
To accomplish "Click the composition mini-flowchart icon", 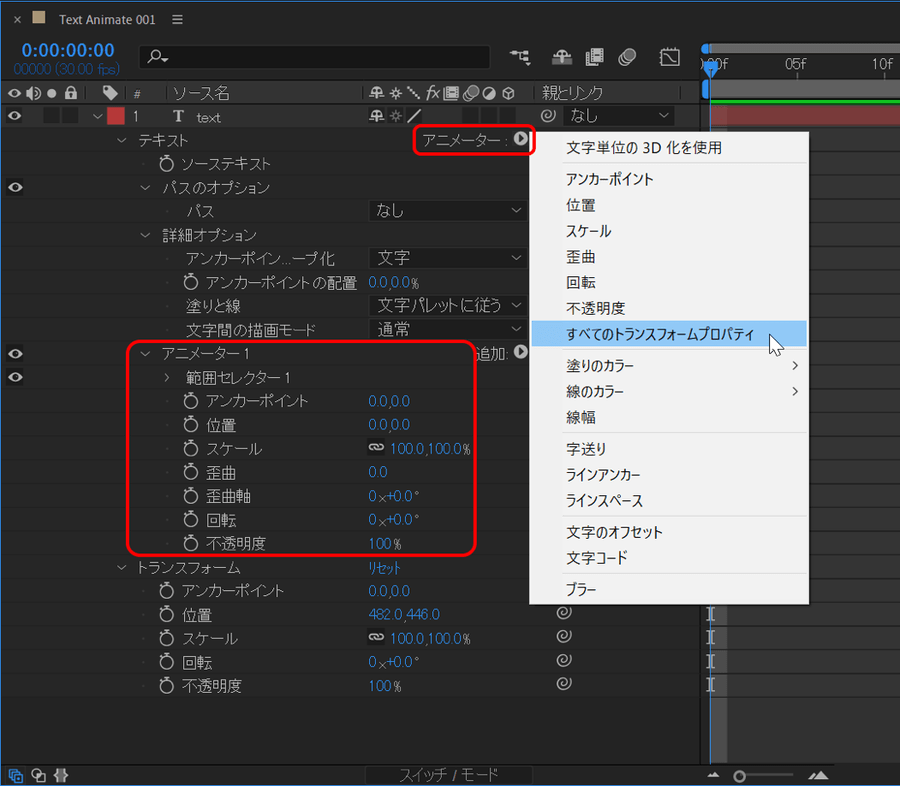I will tap(520, 57).
